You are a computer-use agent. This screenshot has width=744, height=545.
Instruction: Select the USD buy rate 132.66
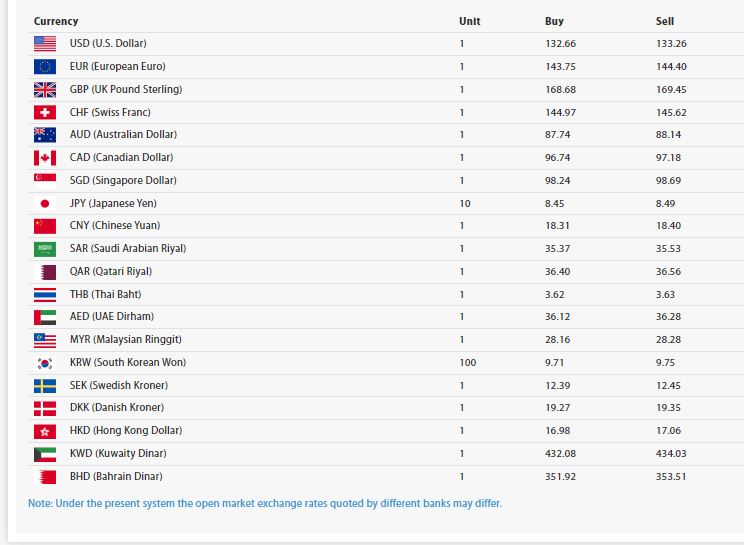(x=560, y=44)
